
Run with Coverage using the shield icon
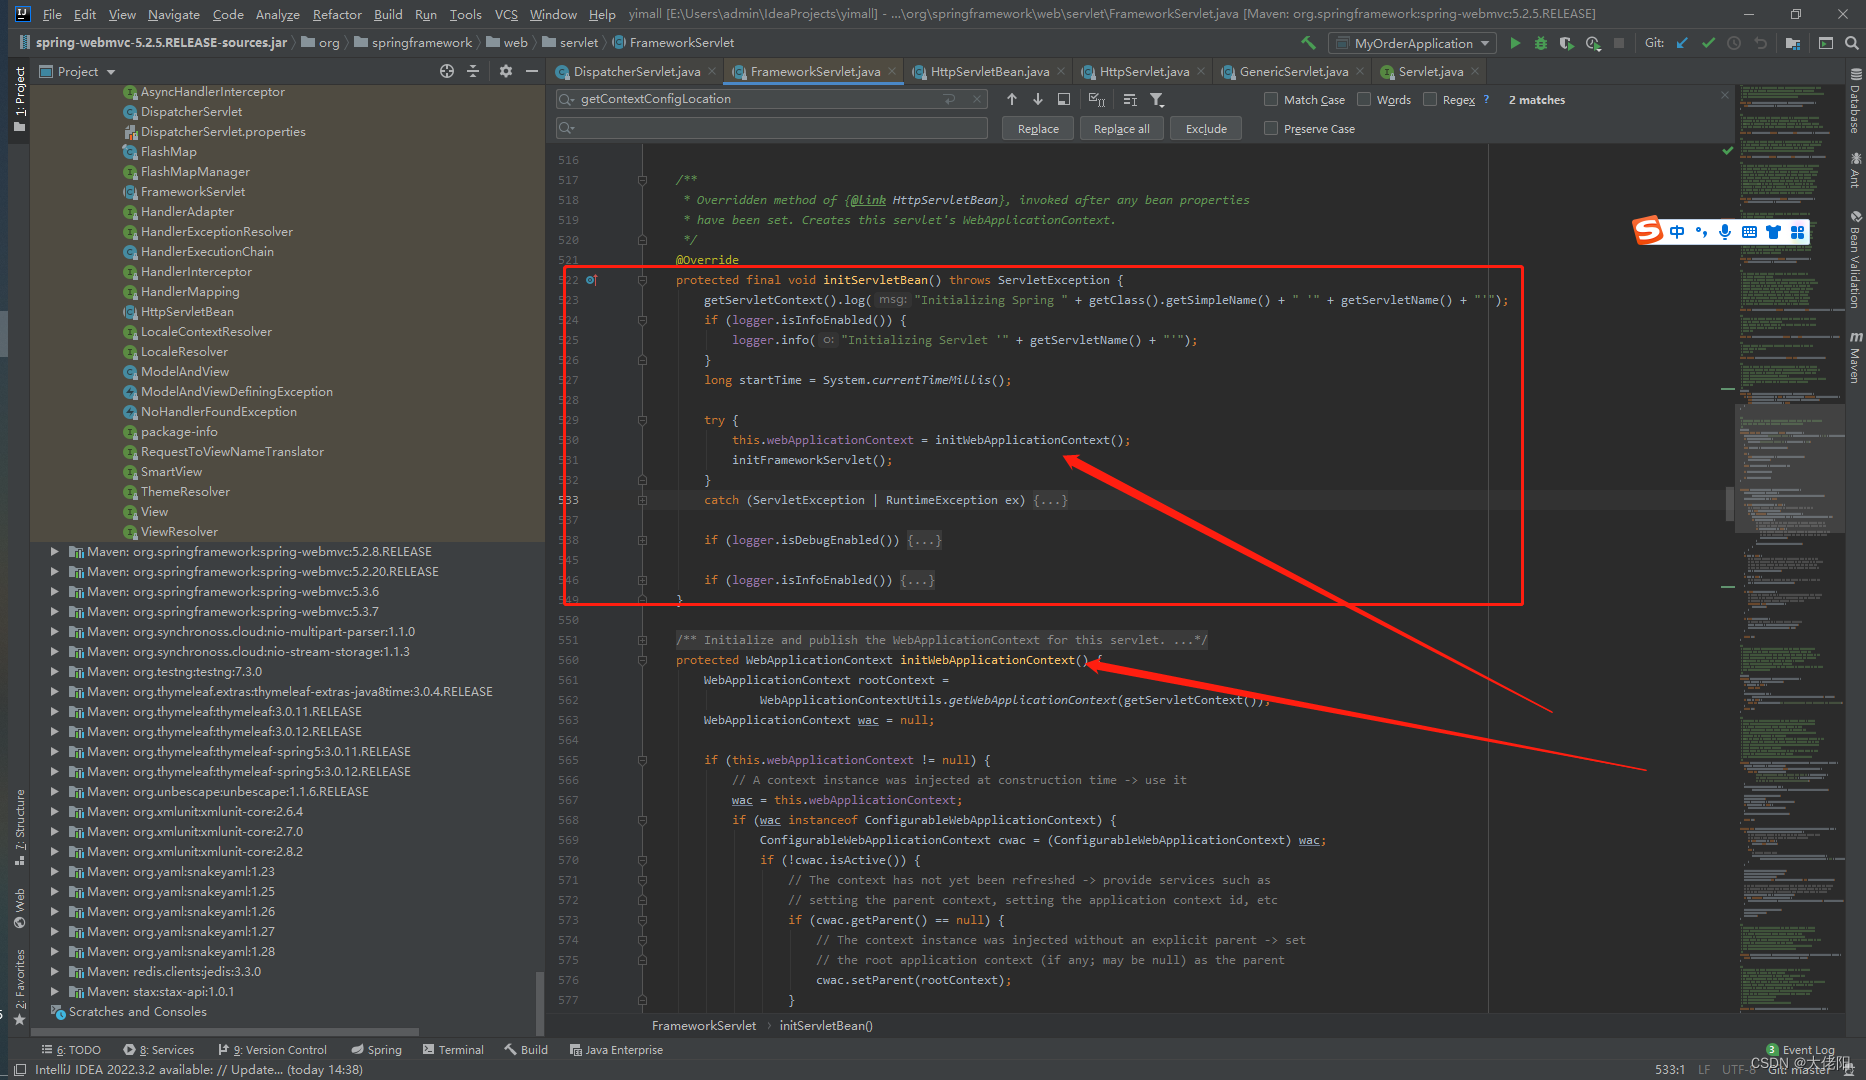(1567, 43)
